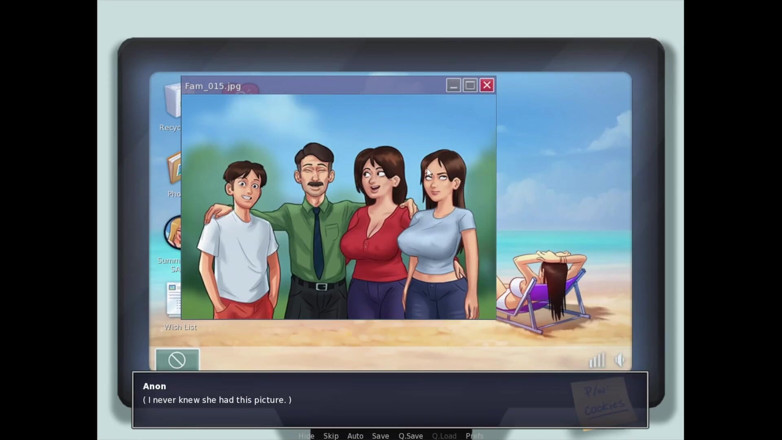Toggle Auto advance in the quick menu
Screen dimensions: 782x440
click(355, 436)
